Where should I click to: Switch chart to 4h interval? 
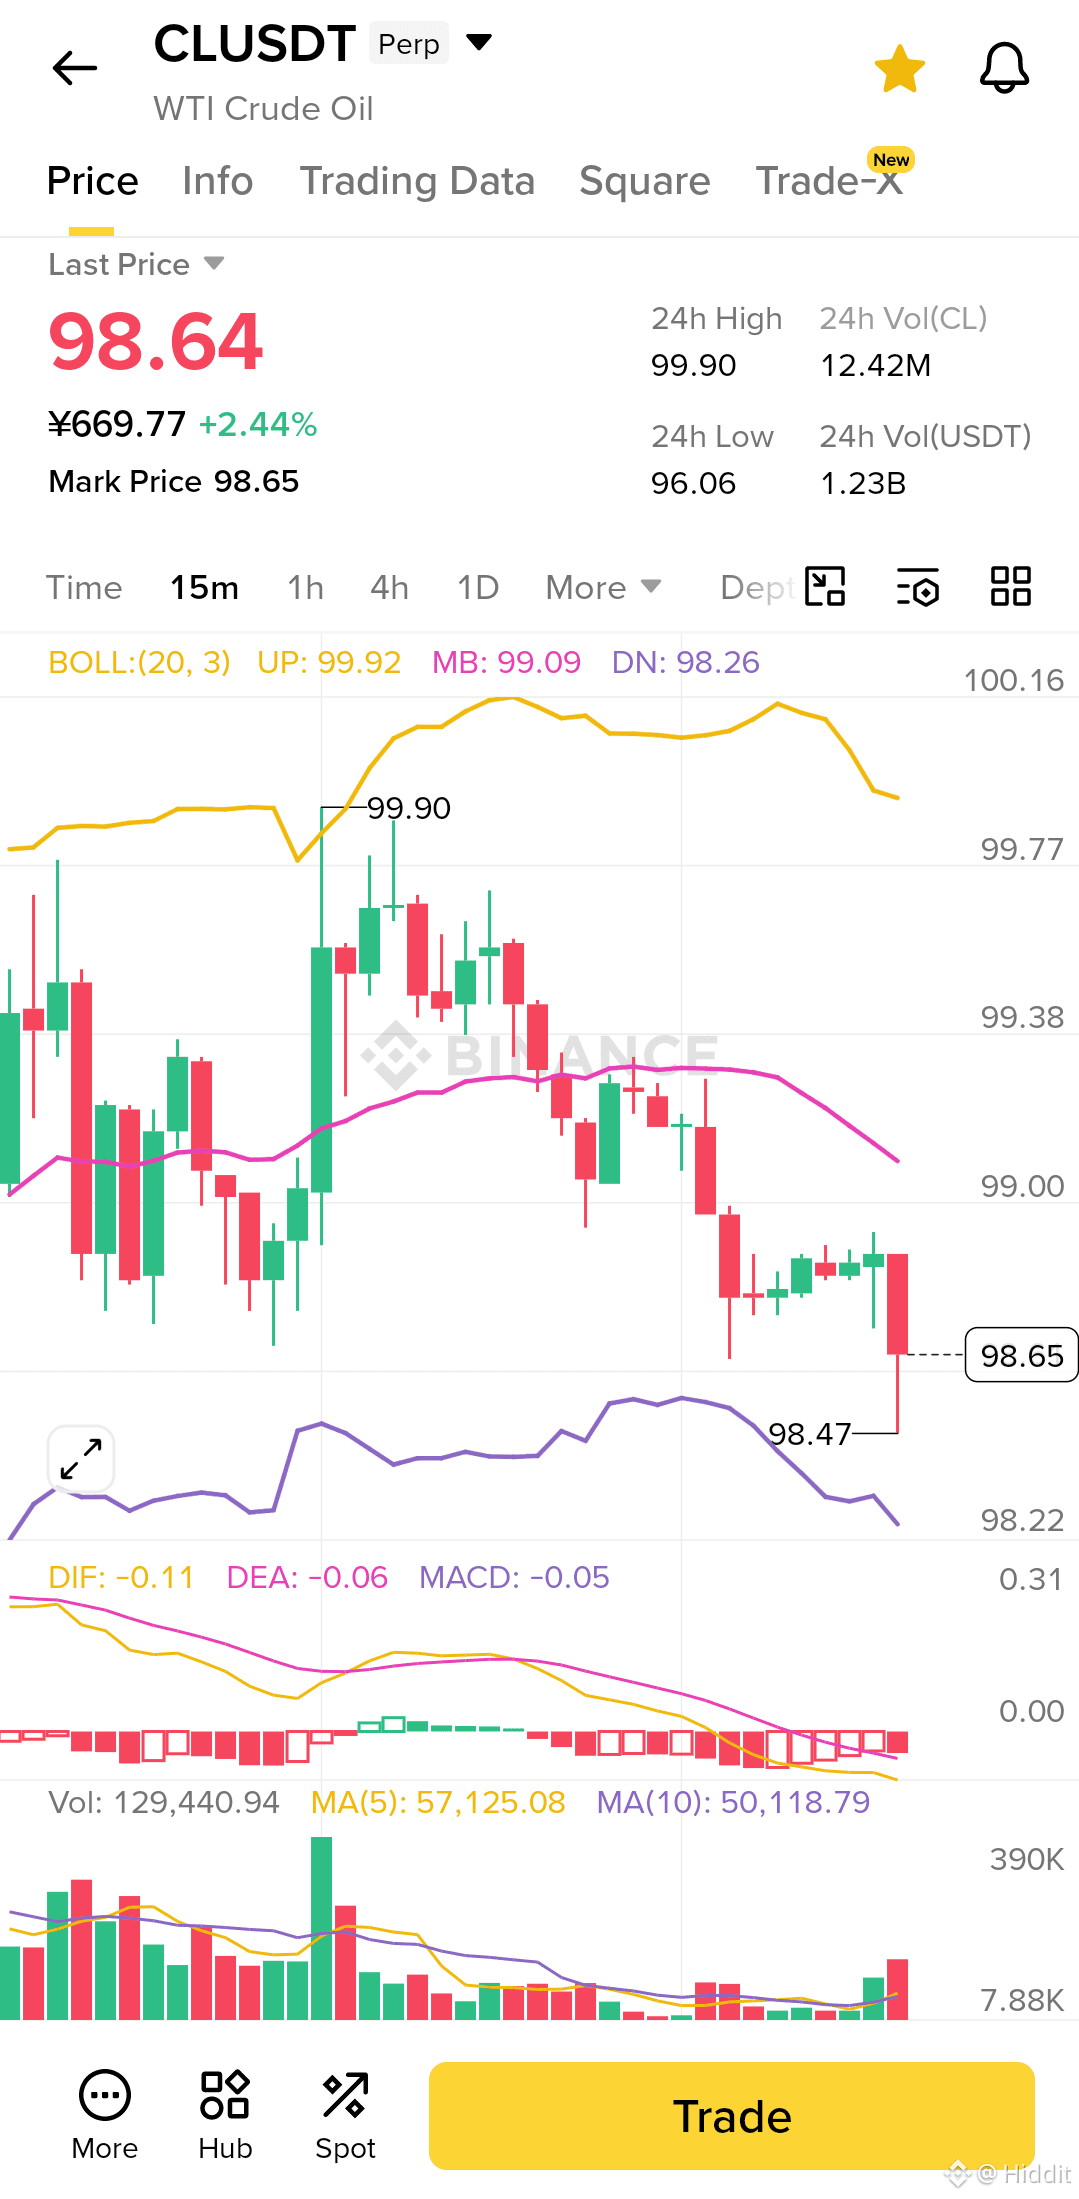[x=390, y=588]
